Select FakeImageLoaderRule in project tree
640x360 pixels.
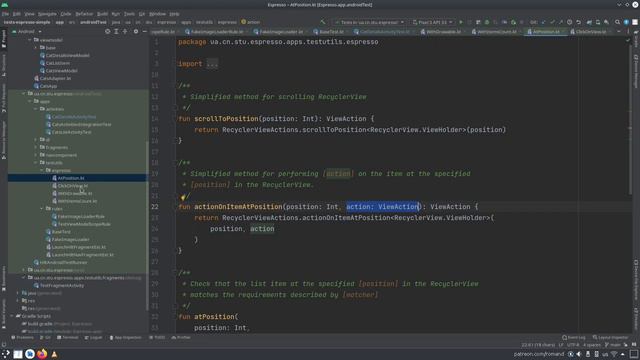point(81,216)
